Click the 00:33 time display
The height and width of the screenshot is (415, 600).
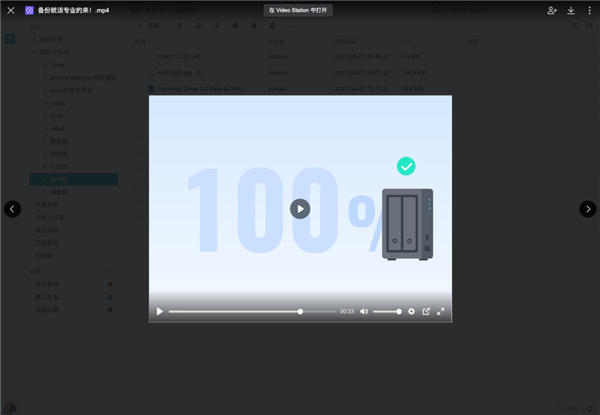pyautogui.click(x=347, y=311)
